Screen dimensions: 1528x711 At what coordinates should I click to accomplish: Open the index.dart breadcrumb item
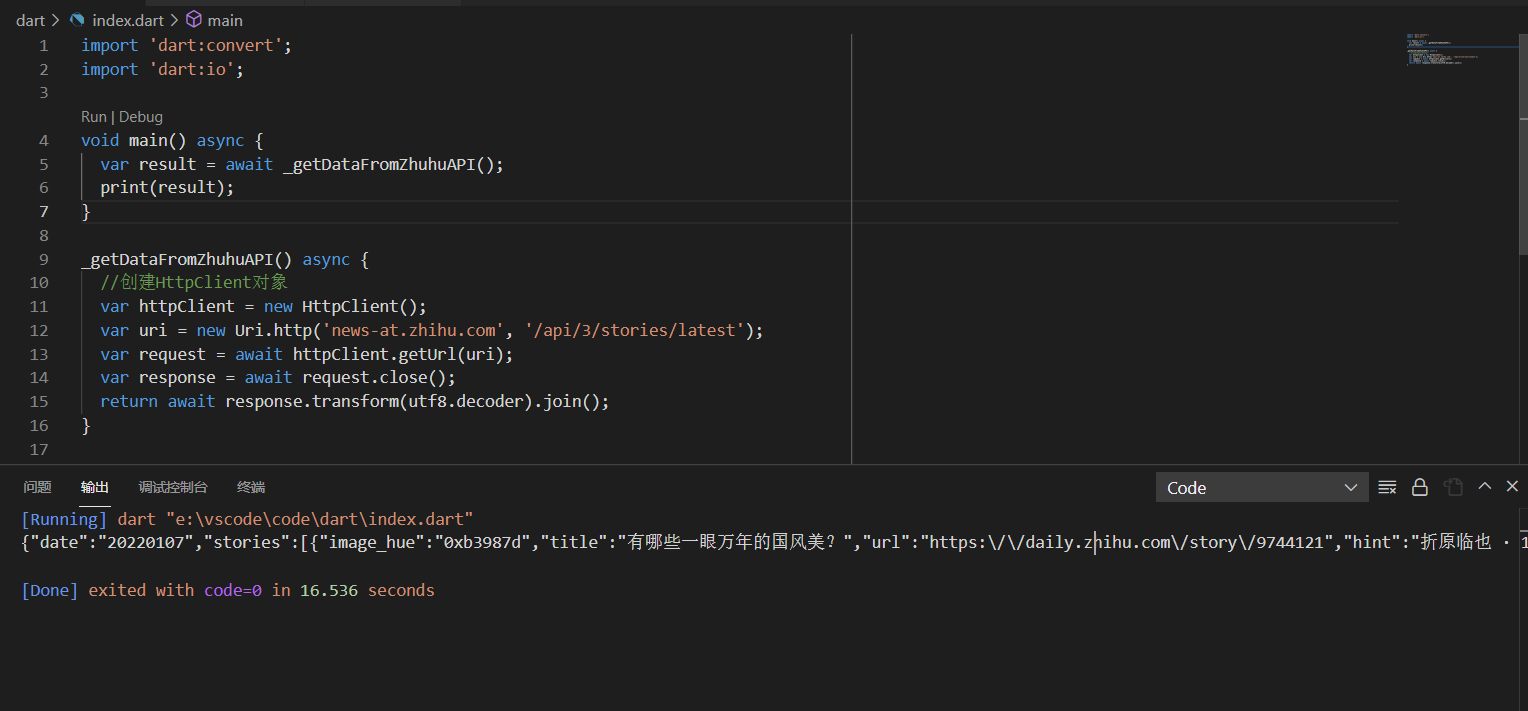(129, 20)
